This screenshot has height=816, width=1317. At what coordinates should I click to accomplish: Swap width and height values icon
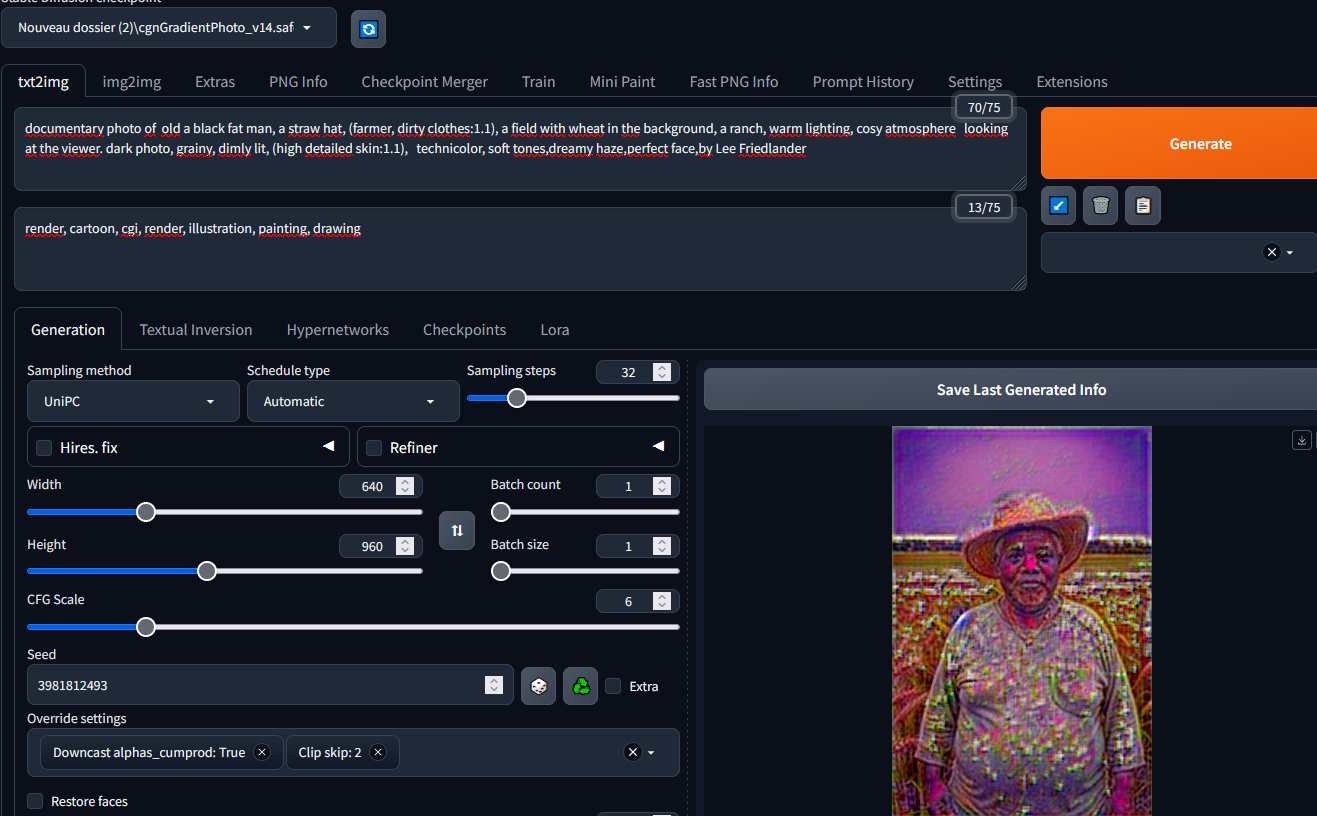pos(457,530)
